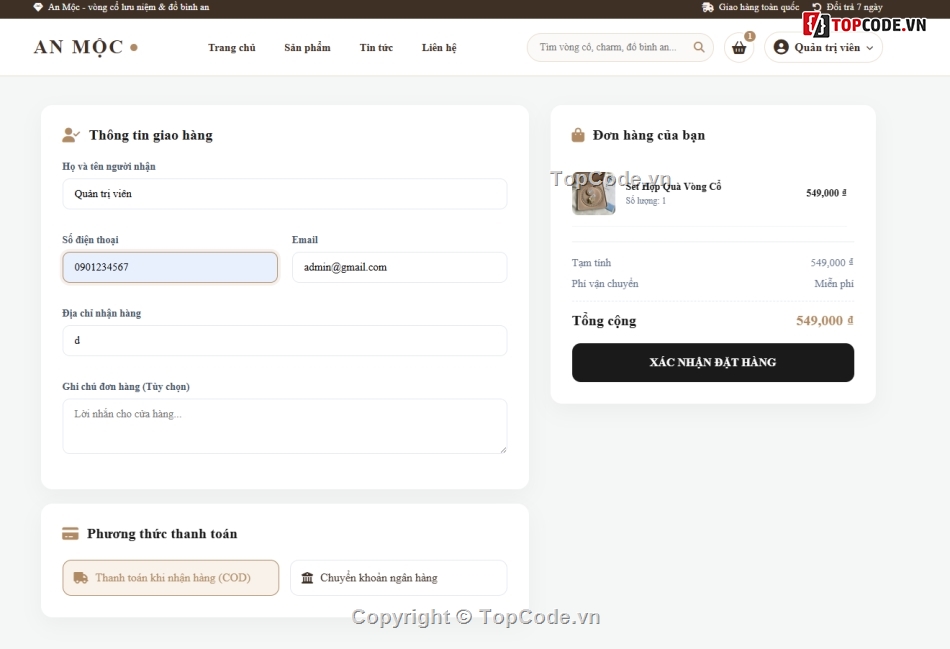Open the Sản phẩm menu item

[x=307, y=47]
